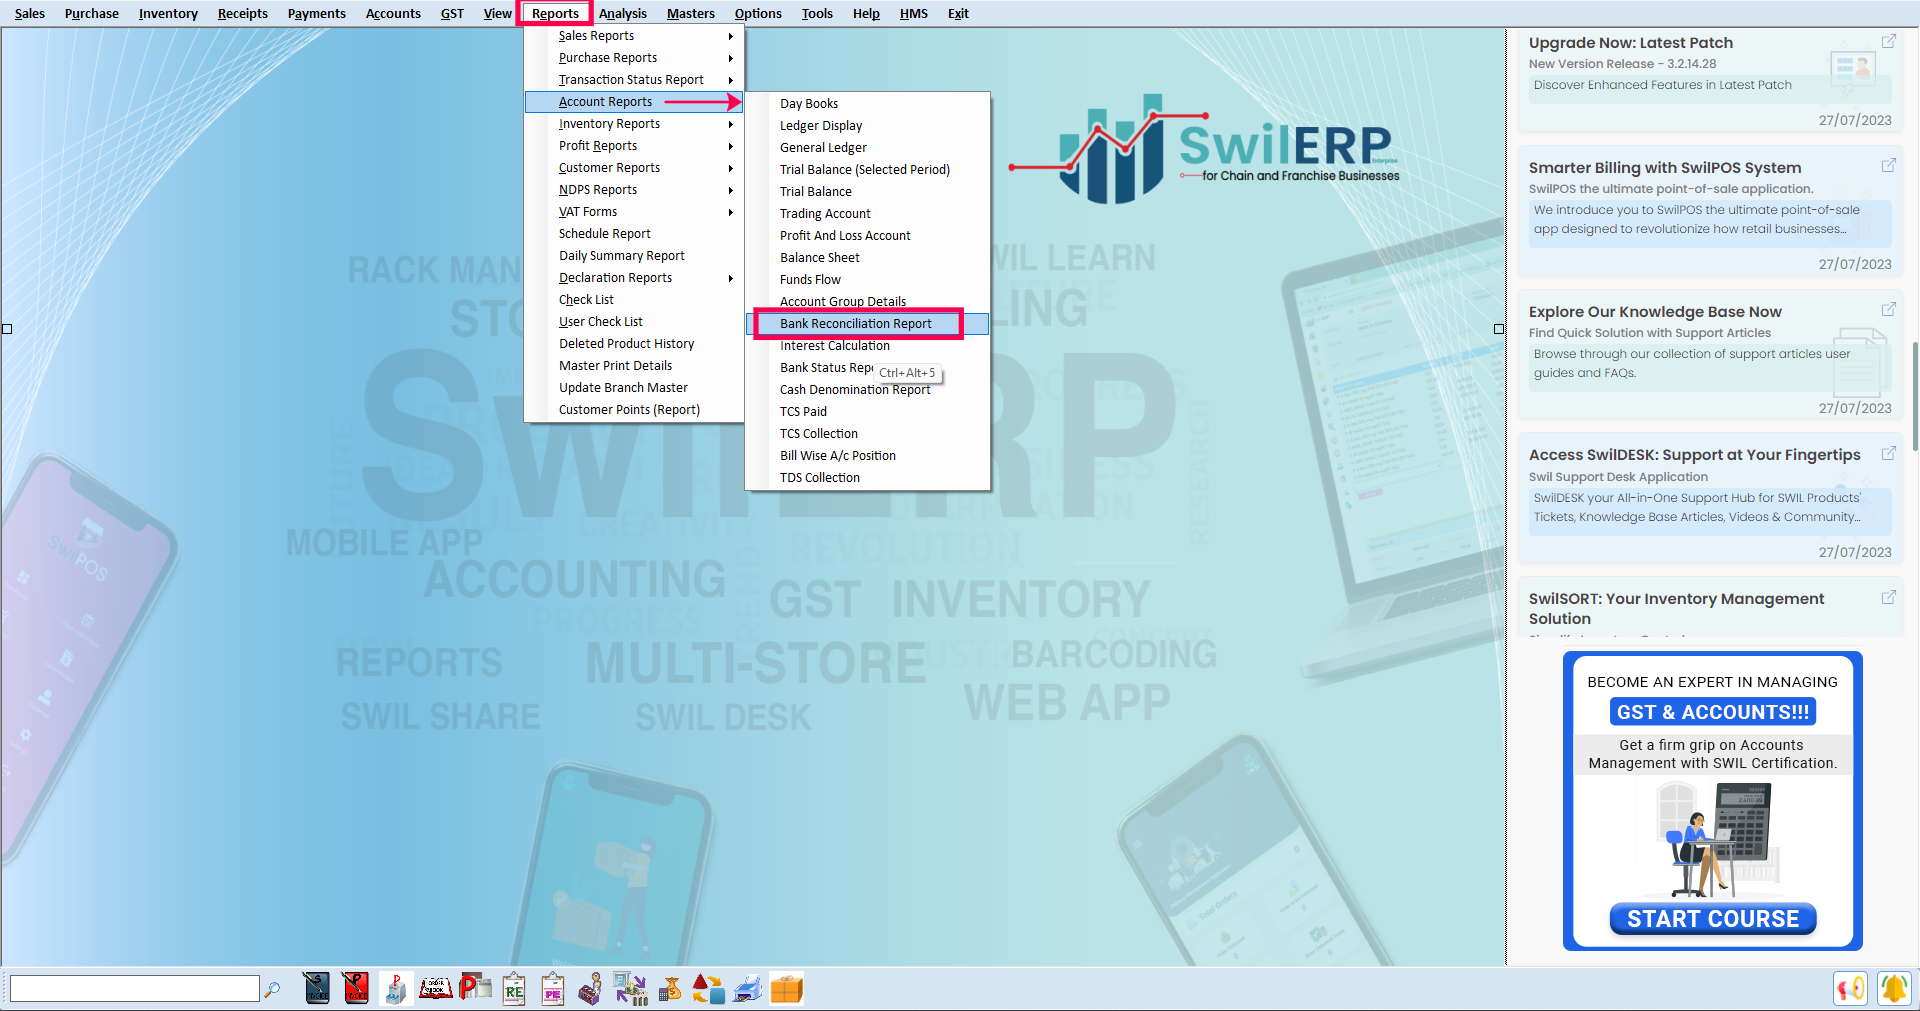The image size is (1920, 1011).
Task: Select Ledger Display in Account Reports
Action: pyautogui.click(x=867, y=126)
